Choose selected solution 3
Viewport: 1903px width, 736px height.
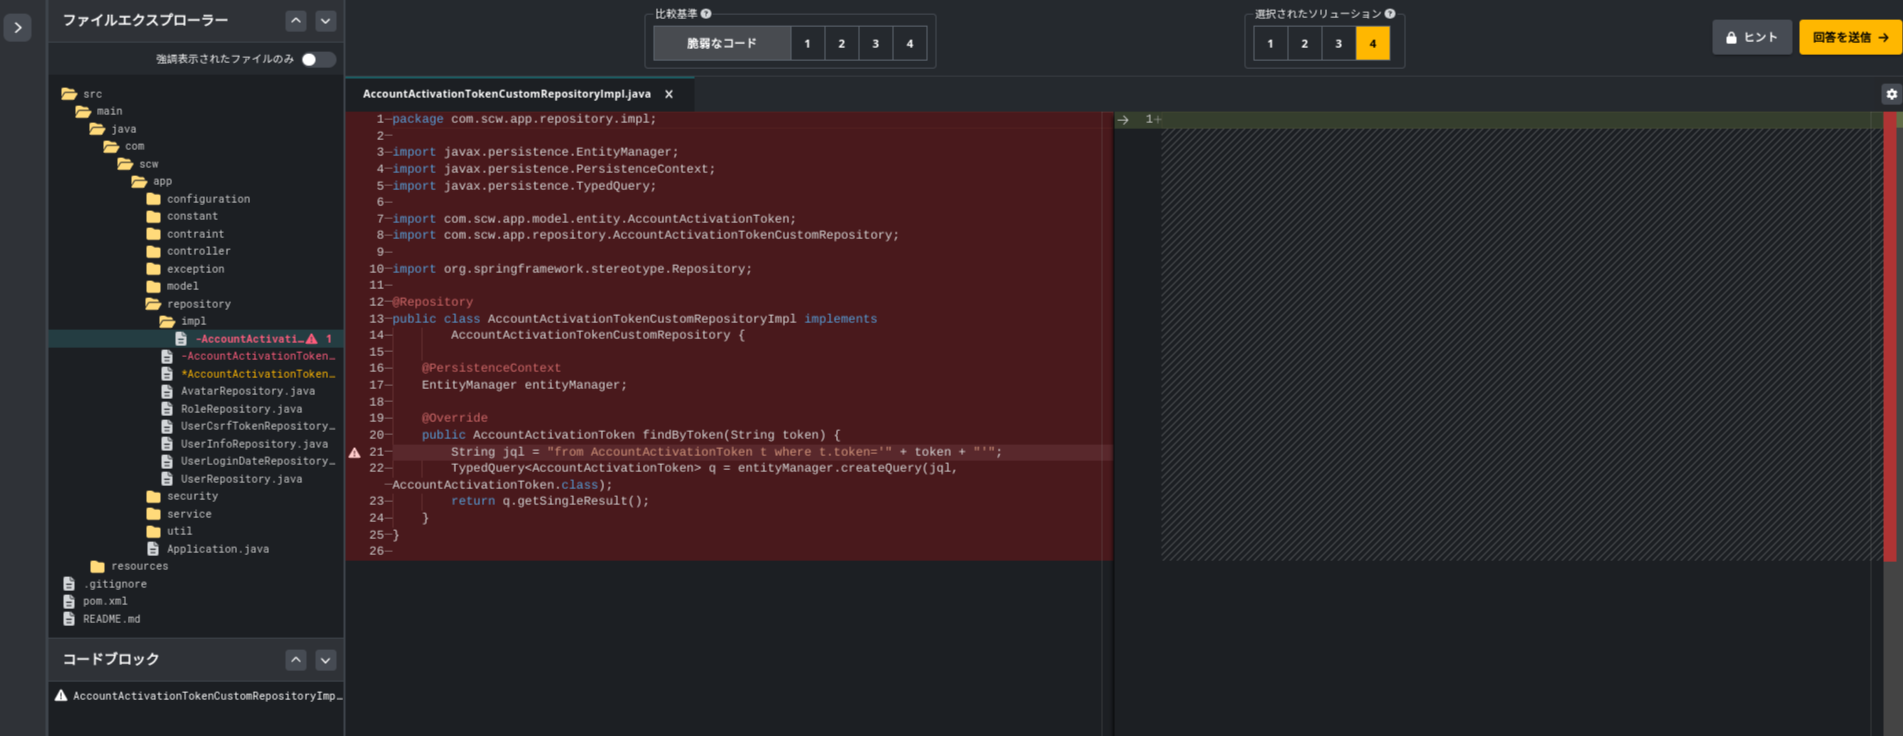(x=1339, y=44)
